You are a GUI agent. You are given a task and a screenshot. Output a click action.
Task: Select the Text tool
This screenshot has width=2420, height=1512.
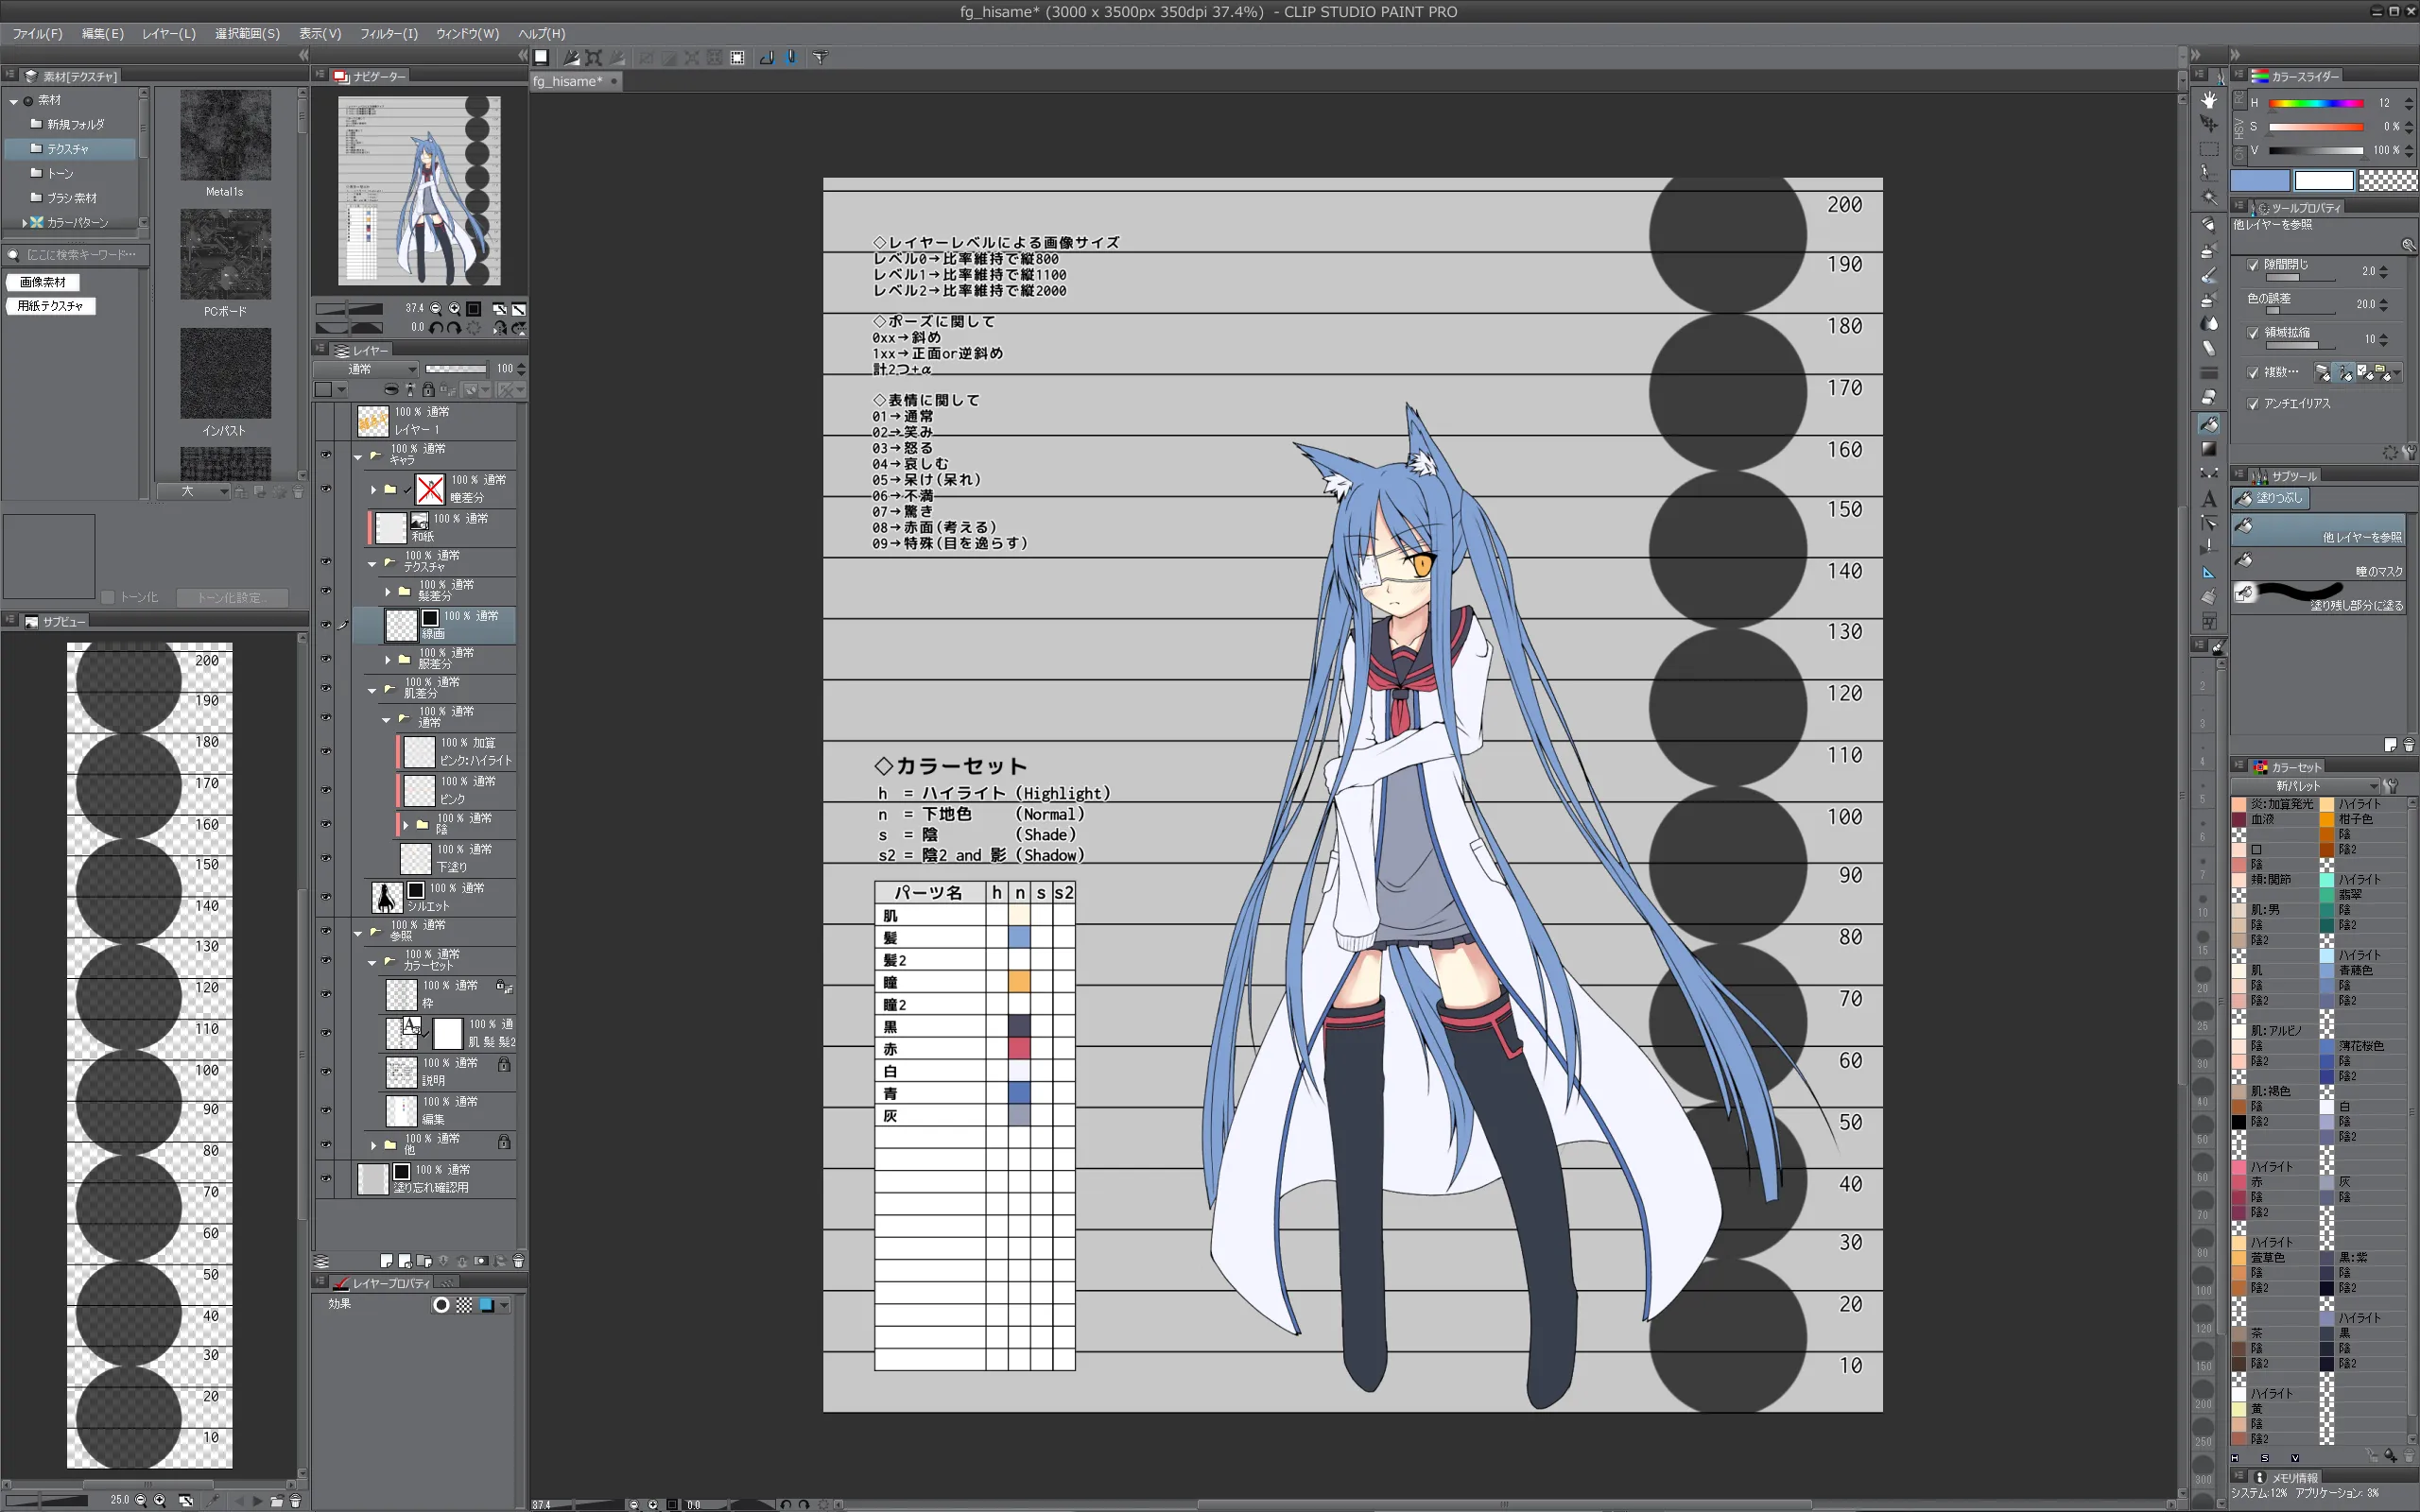[2208, 498]
